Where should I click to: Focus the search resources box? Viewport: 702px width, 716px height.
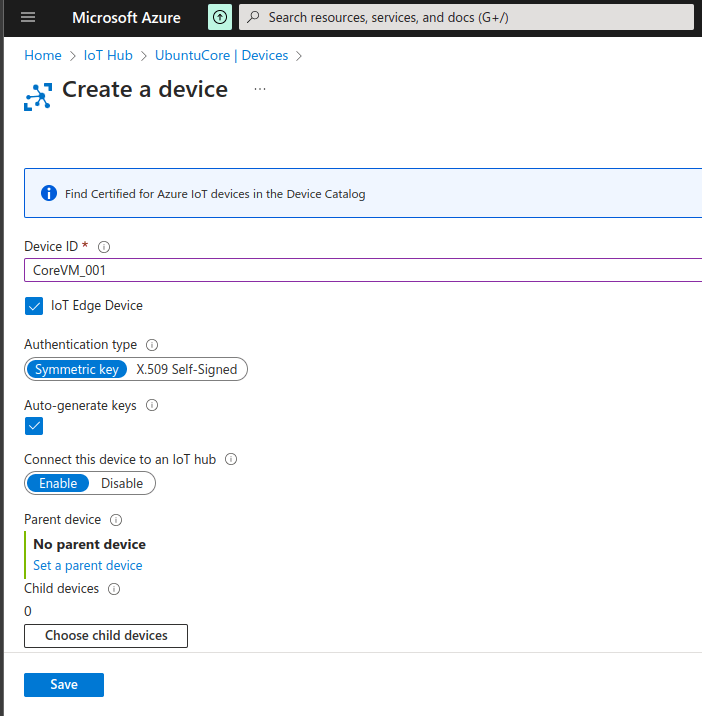pos(466,17)
